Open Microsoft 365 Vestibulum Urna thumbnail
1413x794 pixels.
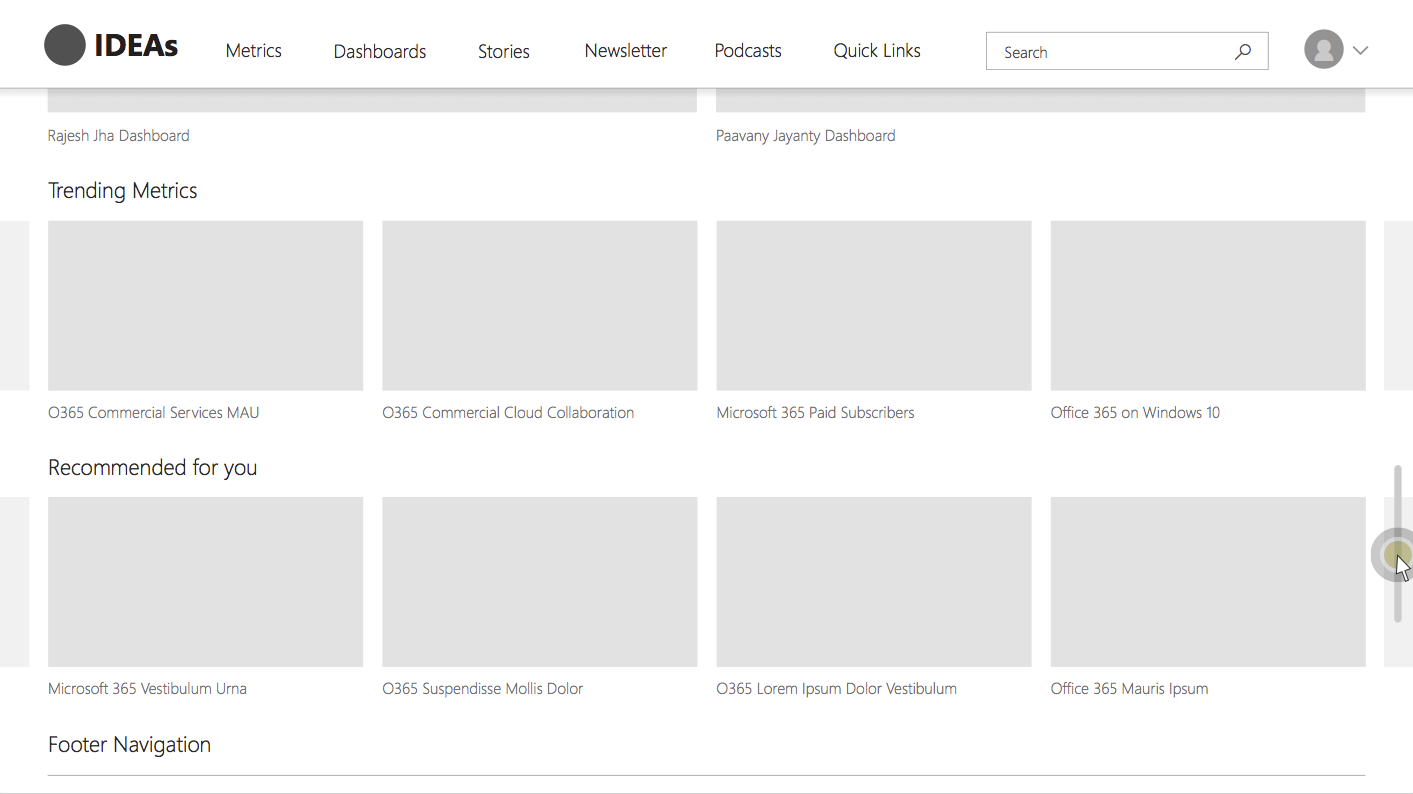tap(205, 582)
